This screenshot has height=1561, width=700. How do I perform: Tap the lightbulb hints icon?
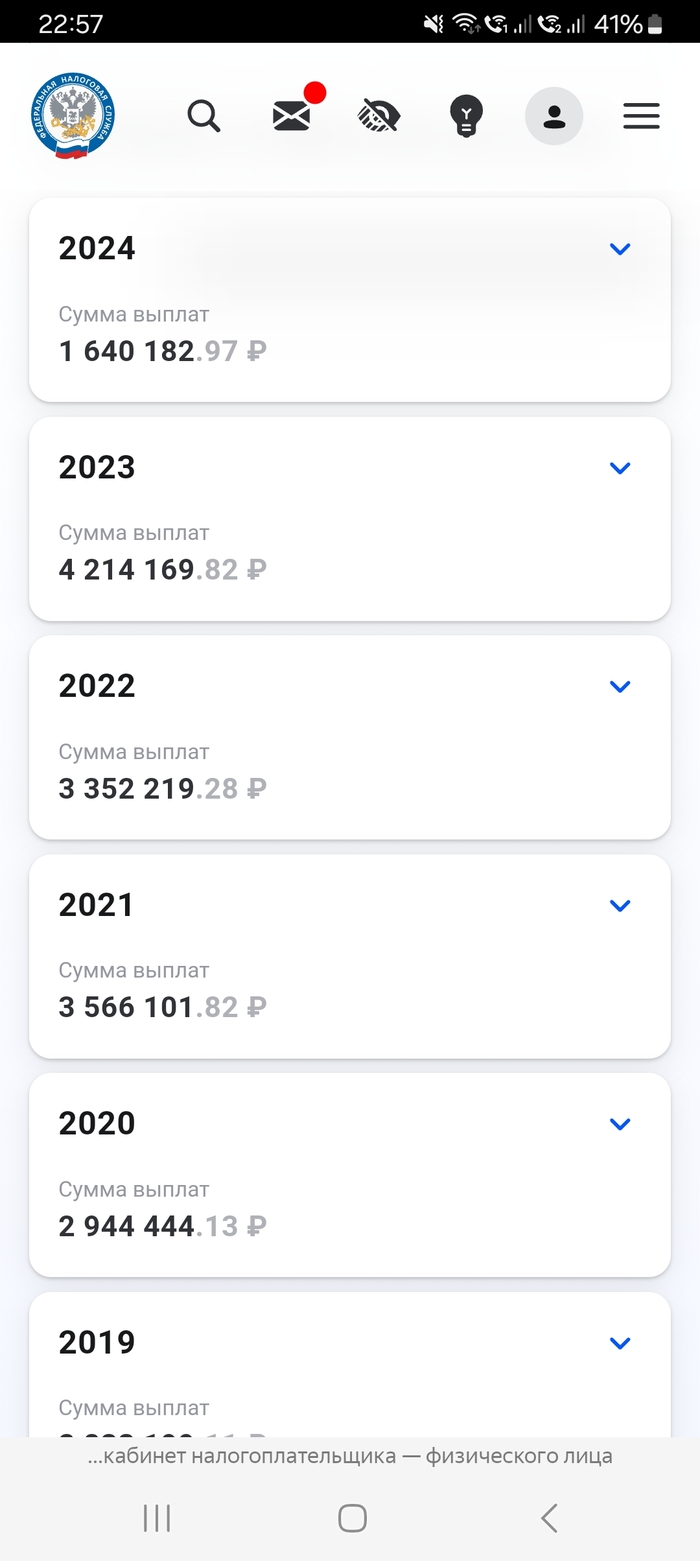(466, 116)
